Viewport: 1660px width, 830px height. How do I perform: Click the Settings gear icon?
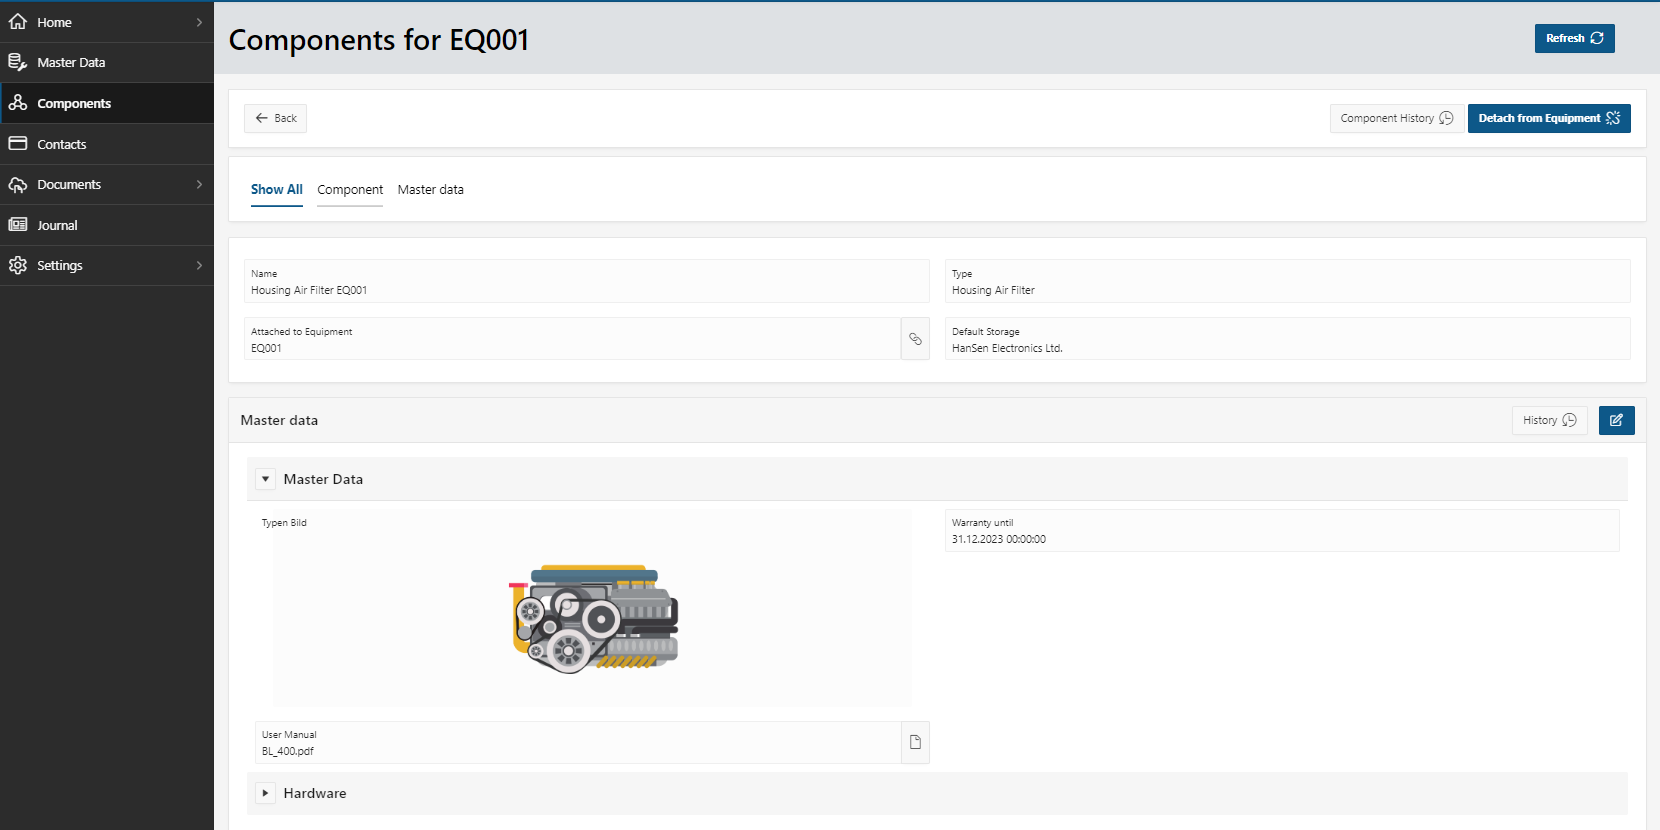(18, 265)
